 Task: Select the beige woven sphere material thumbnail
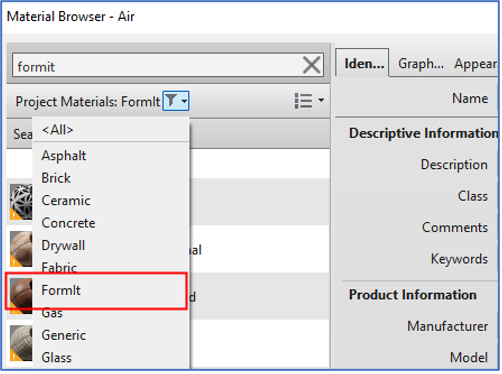pyautogui.click(x=21, y=343)
